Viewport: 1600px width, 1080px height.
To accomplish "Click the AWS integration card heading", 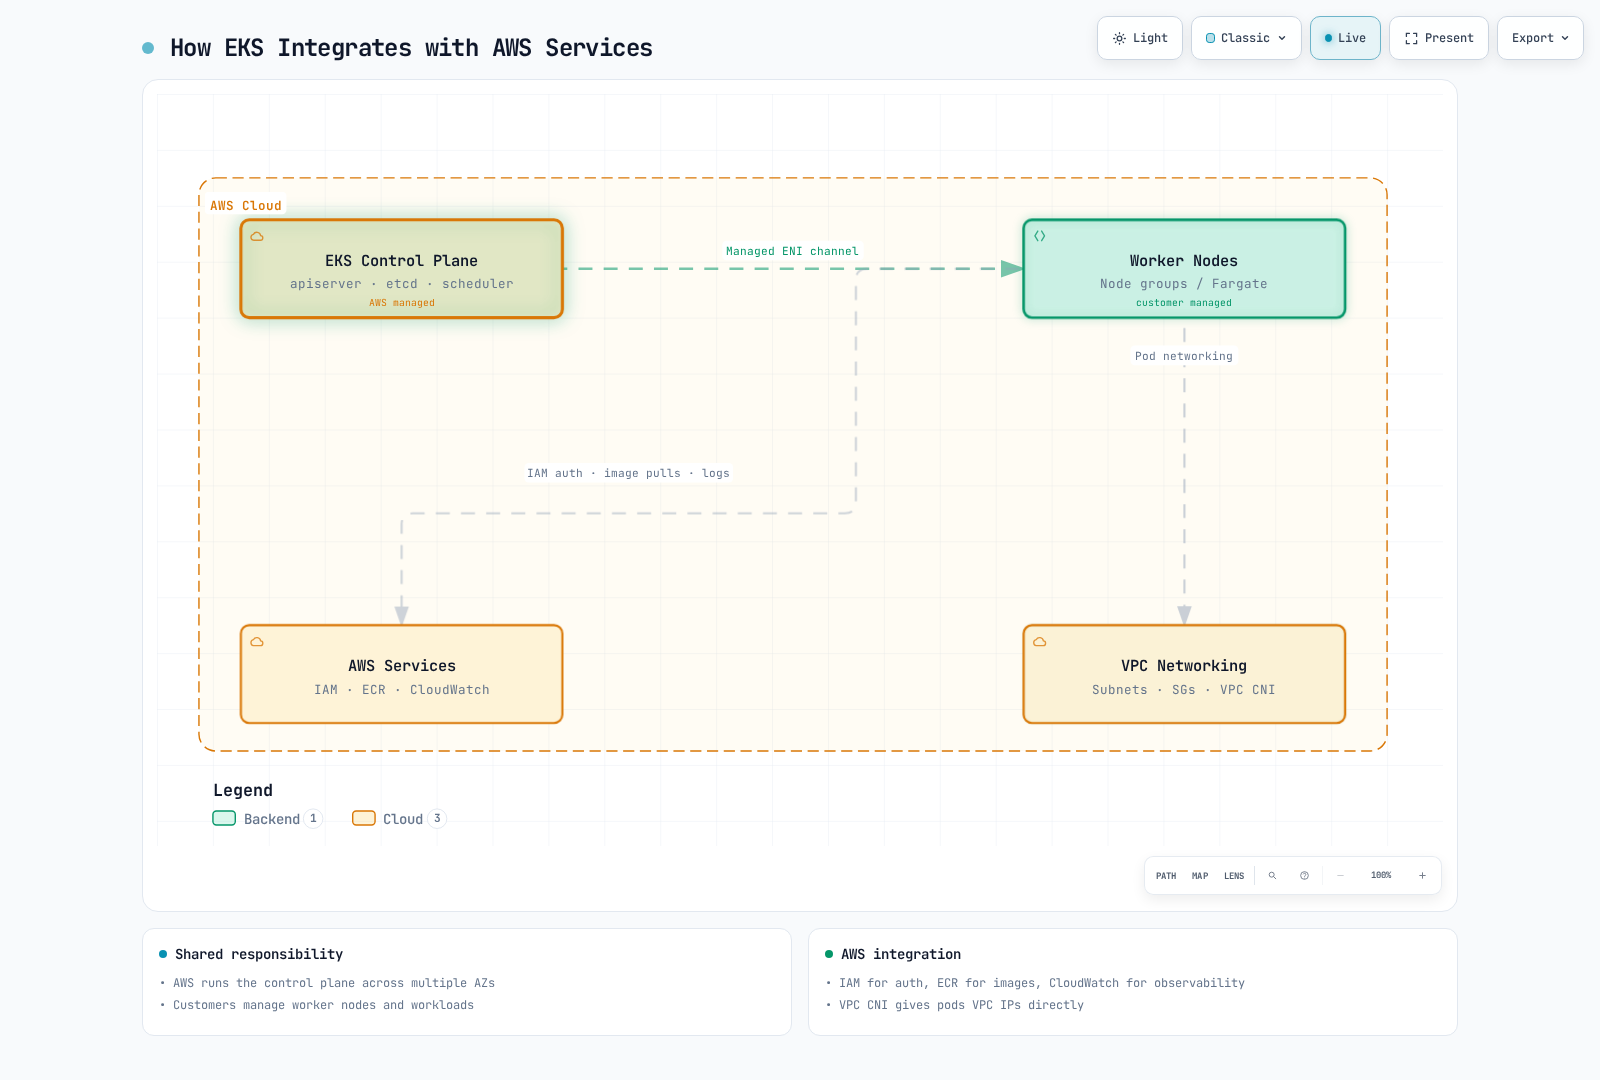I will [x=901, y=954].
